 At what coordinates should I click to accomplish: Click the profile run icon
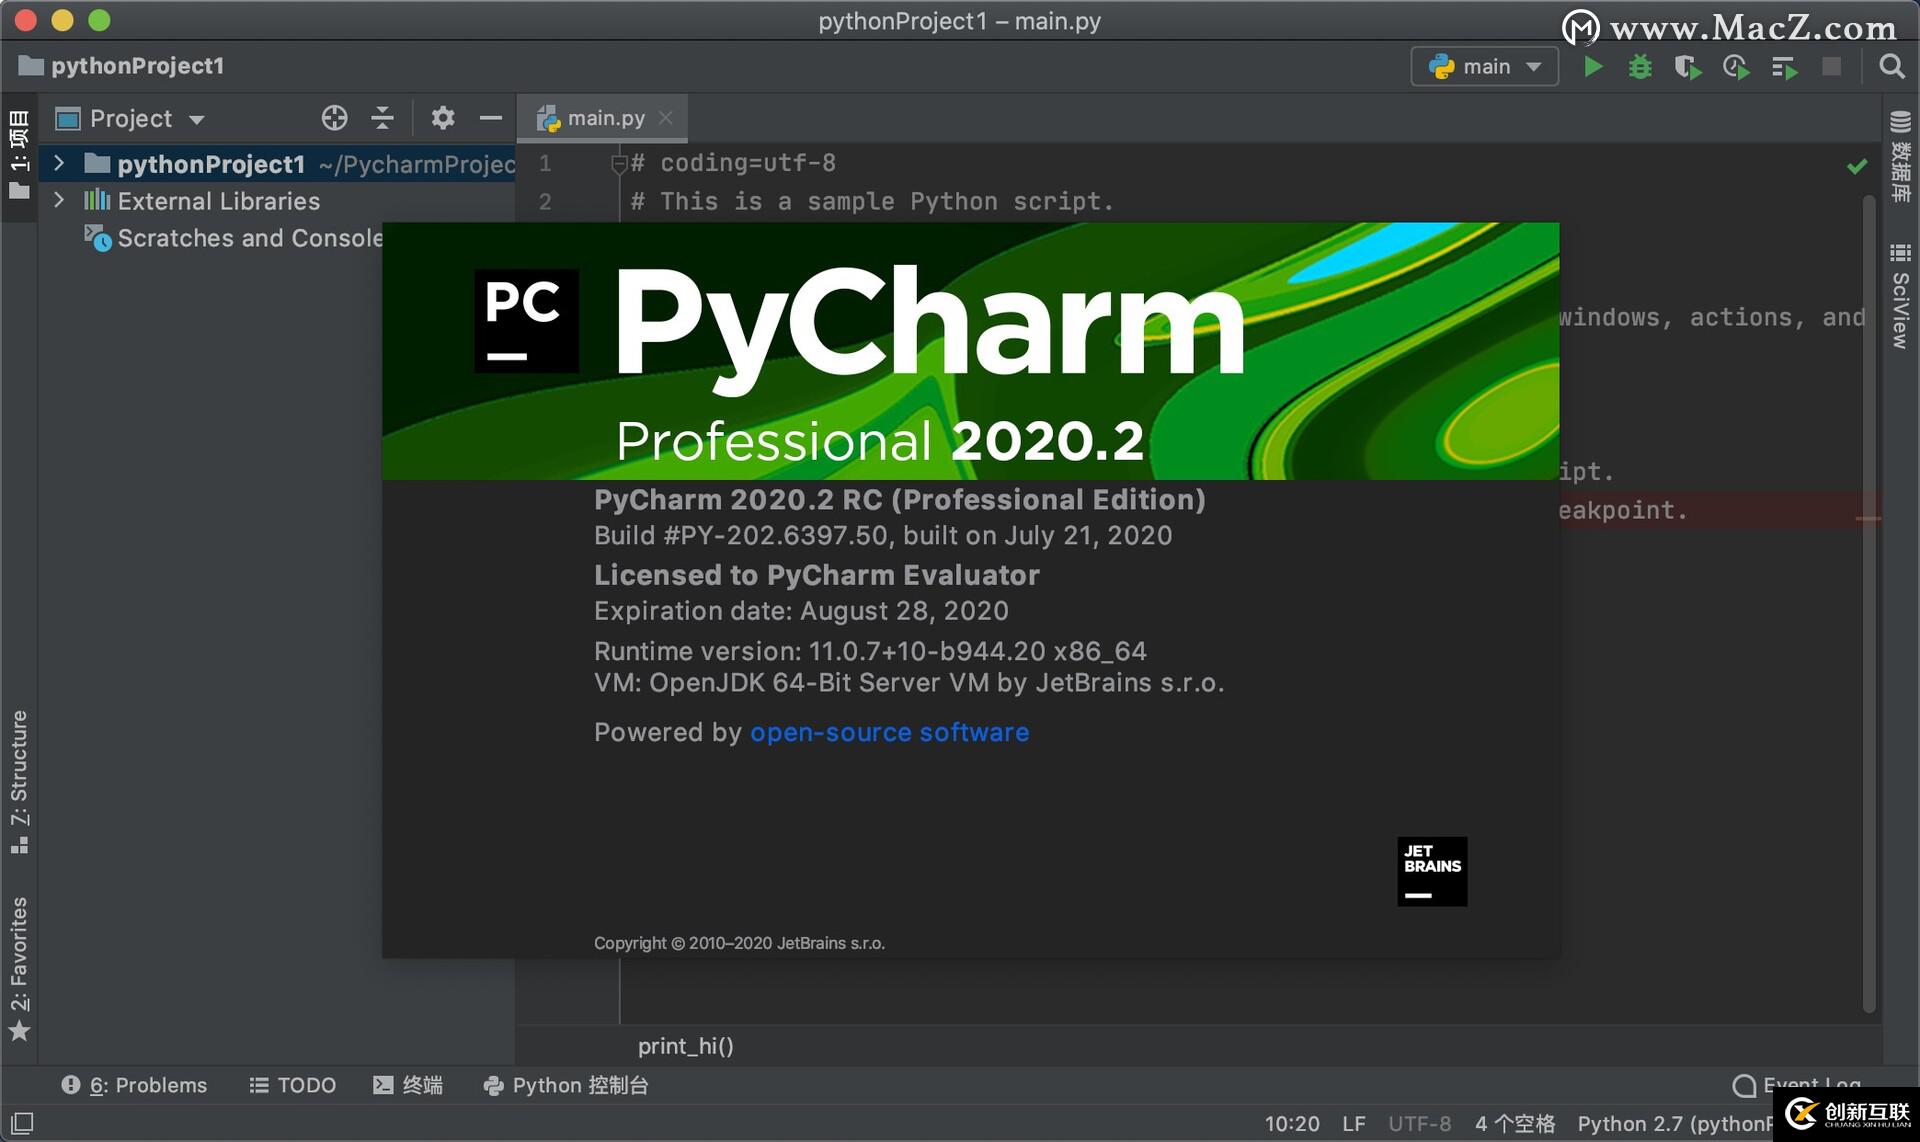[1736, 67]
